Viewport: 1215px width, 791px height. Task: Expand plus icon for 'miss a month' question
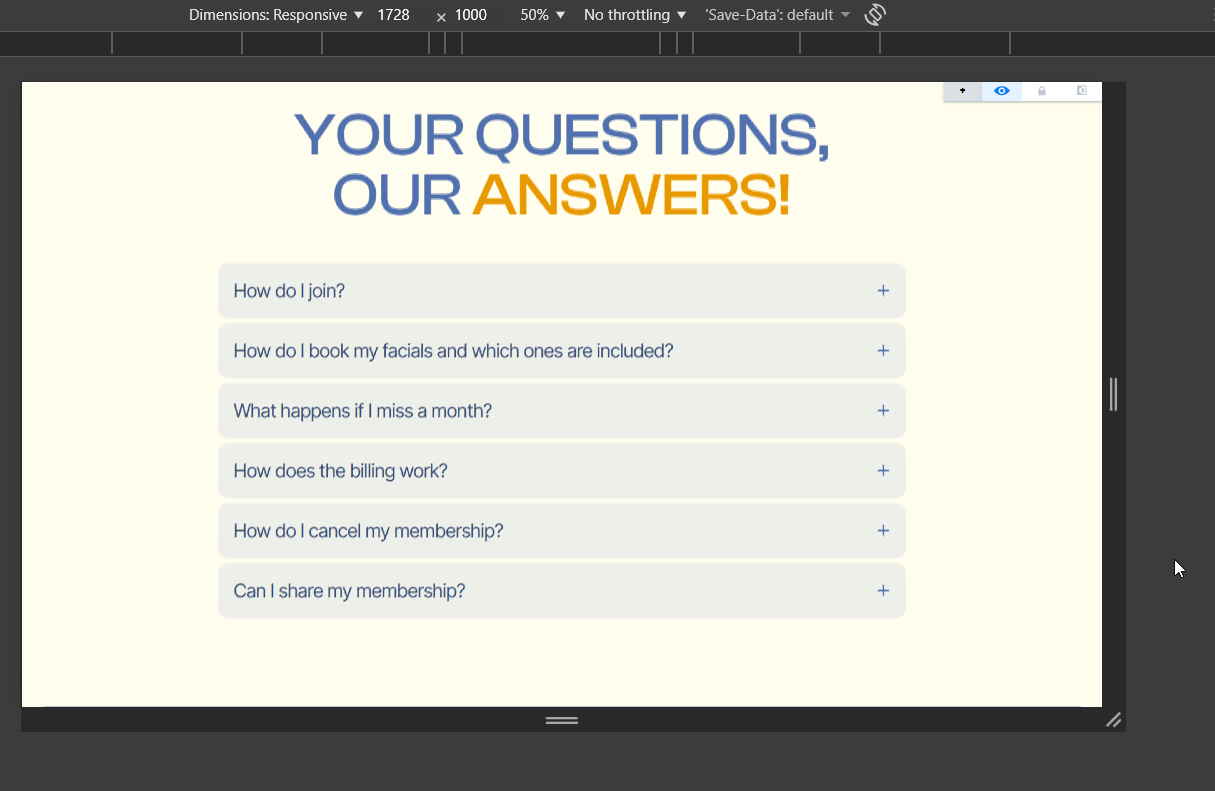tap(883, 411)
